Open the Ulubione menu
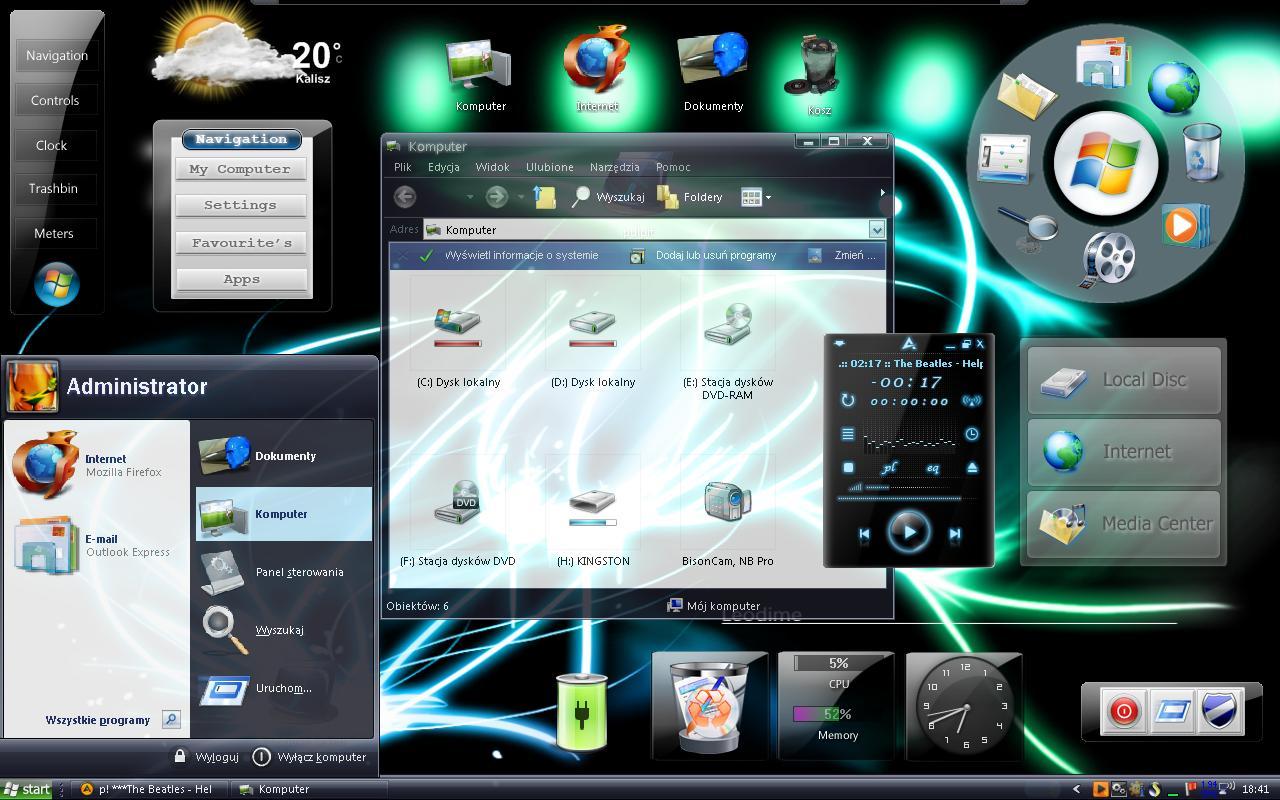Image resolution: width=1280 pixels, height=800 pixels. 550,167
